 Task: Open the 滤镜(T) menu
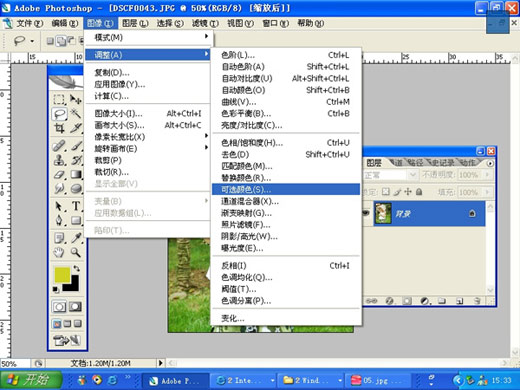pyautogui.click(x=205, y=23)
